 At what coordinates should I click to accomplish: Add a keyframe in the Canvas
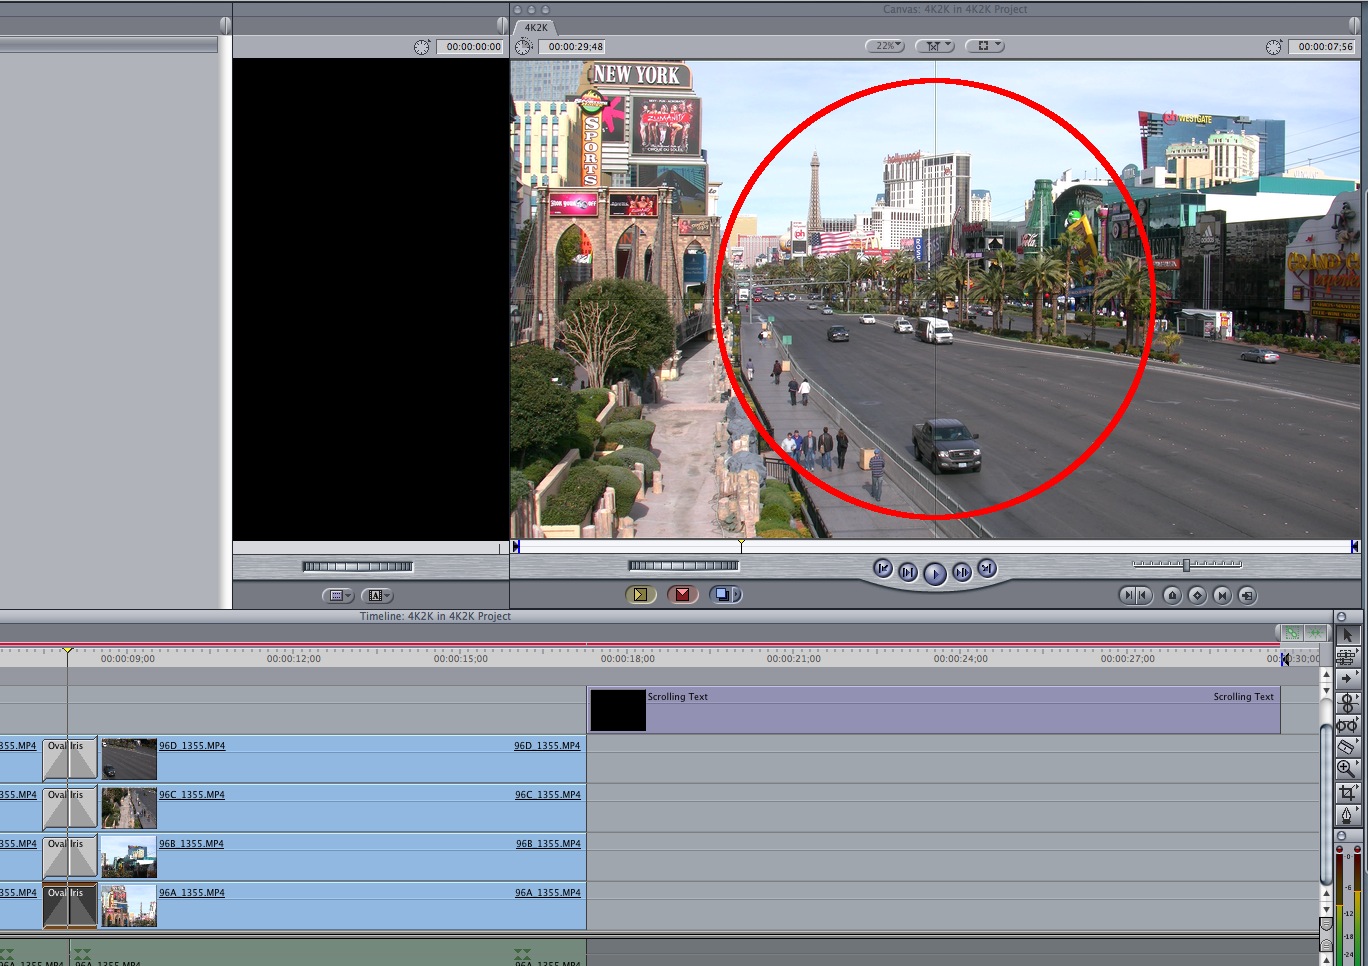pos(1197,596)
